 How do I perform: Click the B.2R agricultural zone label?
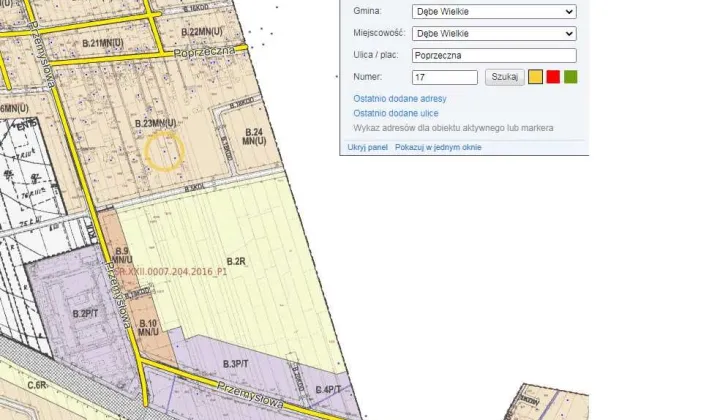[x=236, y=261]
